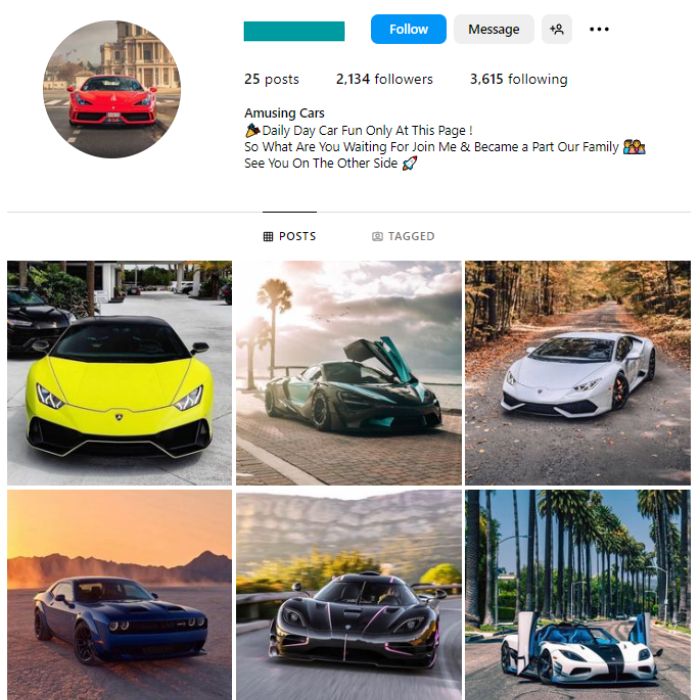Image resolution: width=700 pixels, height=700 pixels.
Task: Open the white Lamborghini autumn road post
Action: pos(578,373)
